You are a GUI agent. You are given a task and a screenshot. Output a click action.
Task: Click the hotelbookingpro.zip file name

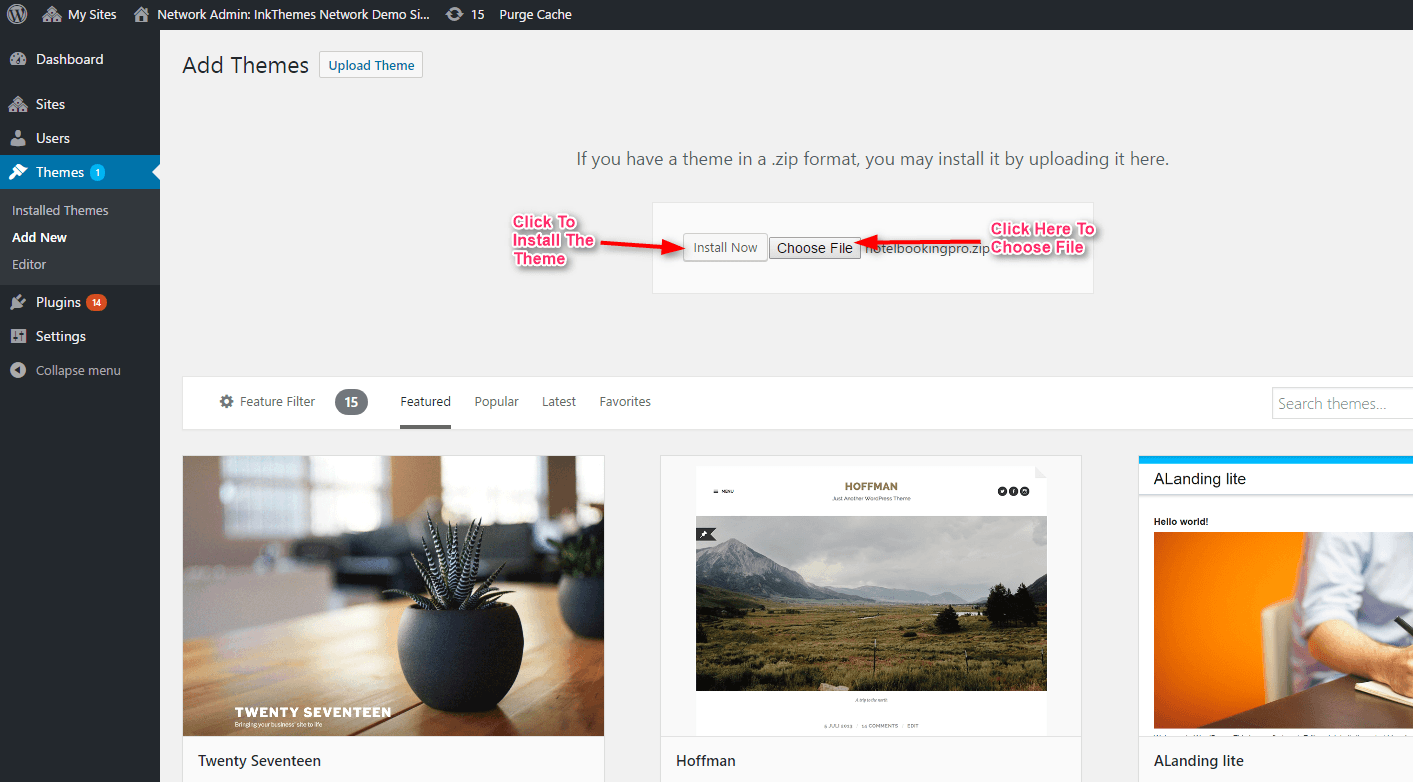coord(927,248)
